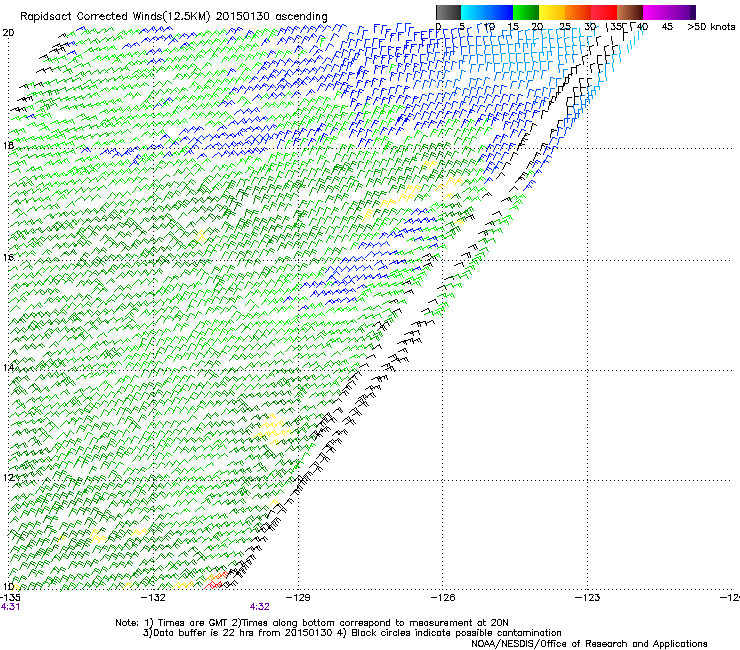Click latitude label '16' on left axis
The image size is (740, 650).
tap(8, 257)
